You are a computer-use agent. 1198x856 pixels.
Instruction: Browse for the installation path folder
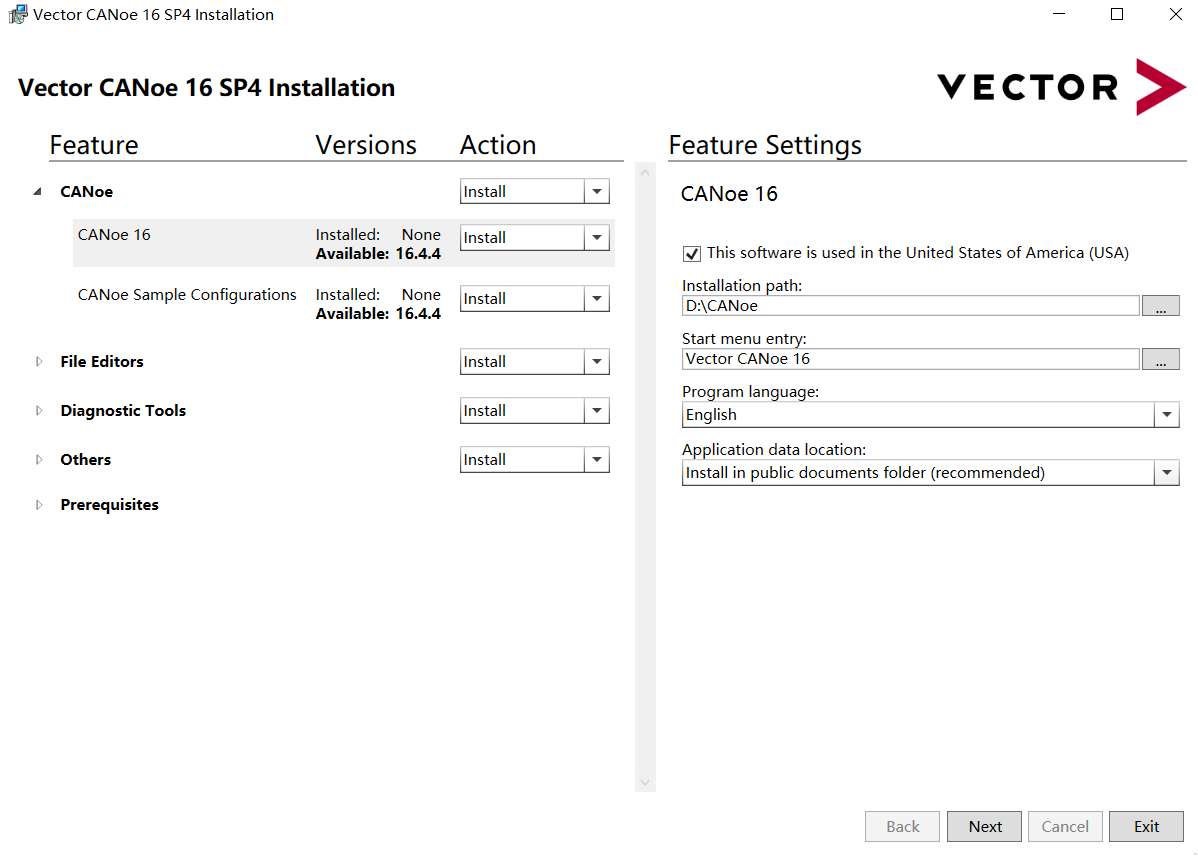1161,306
